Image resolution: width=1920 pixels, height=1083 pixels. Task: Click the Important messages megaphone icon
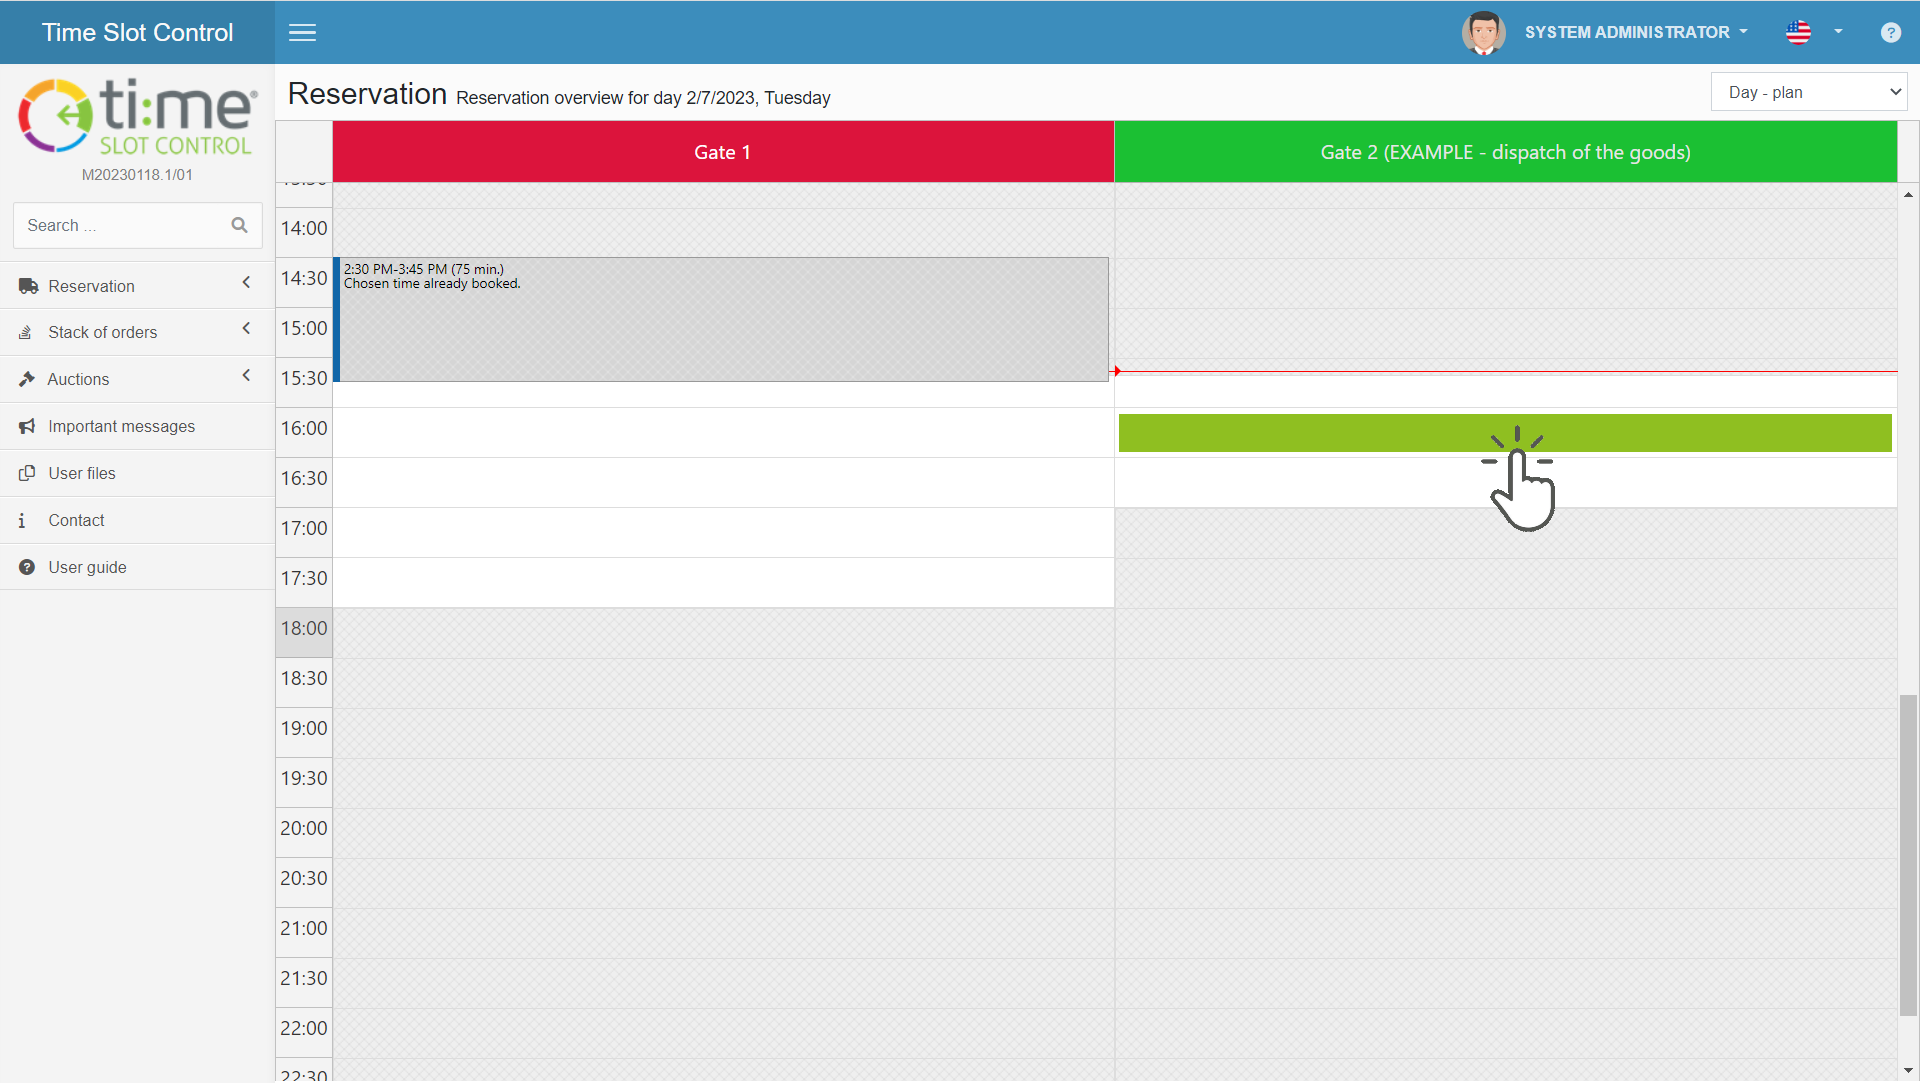(x=27, y=426)
